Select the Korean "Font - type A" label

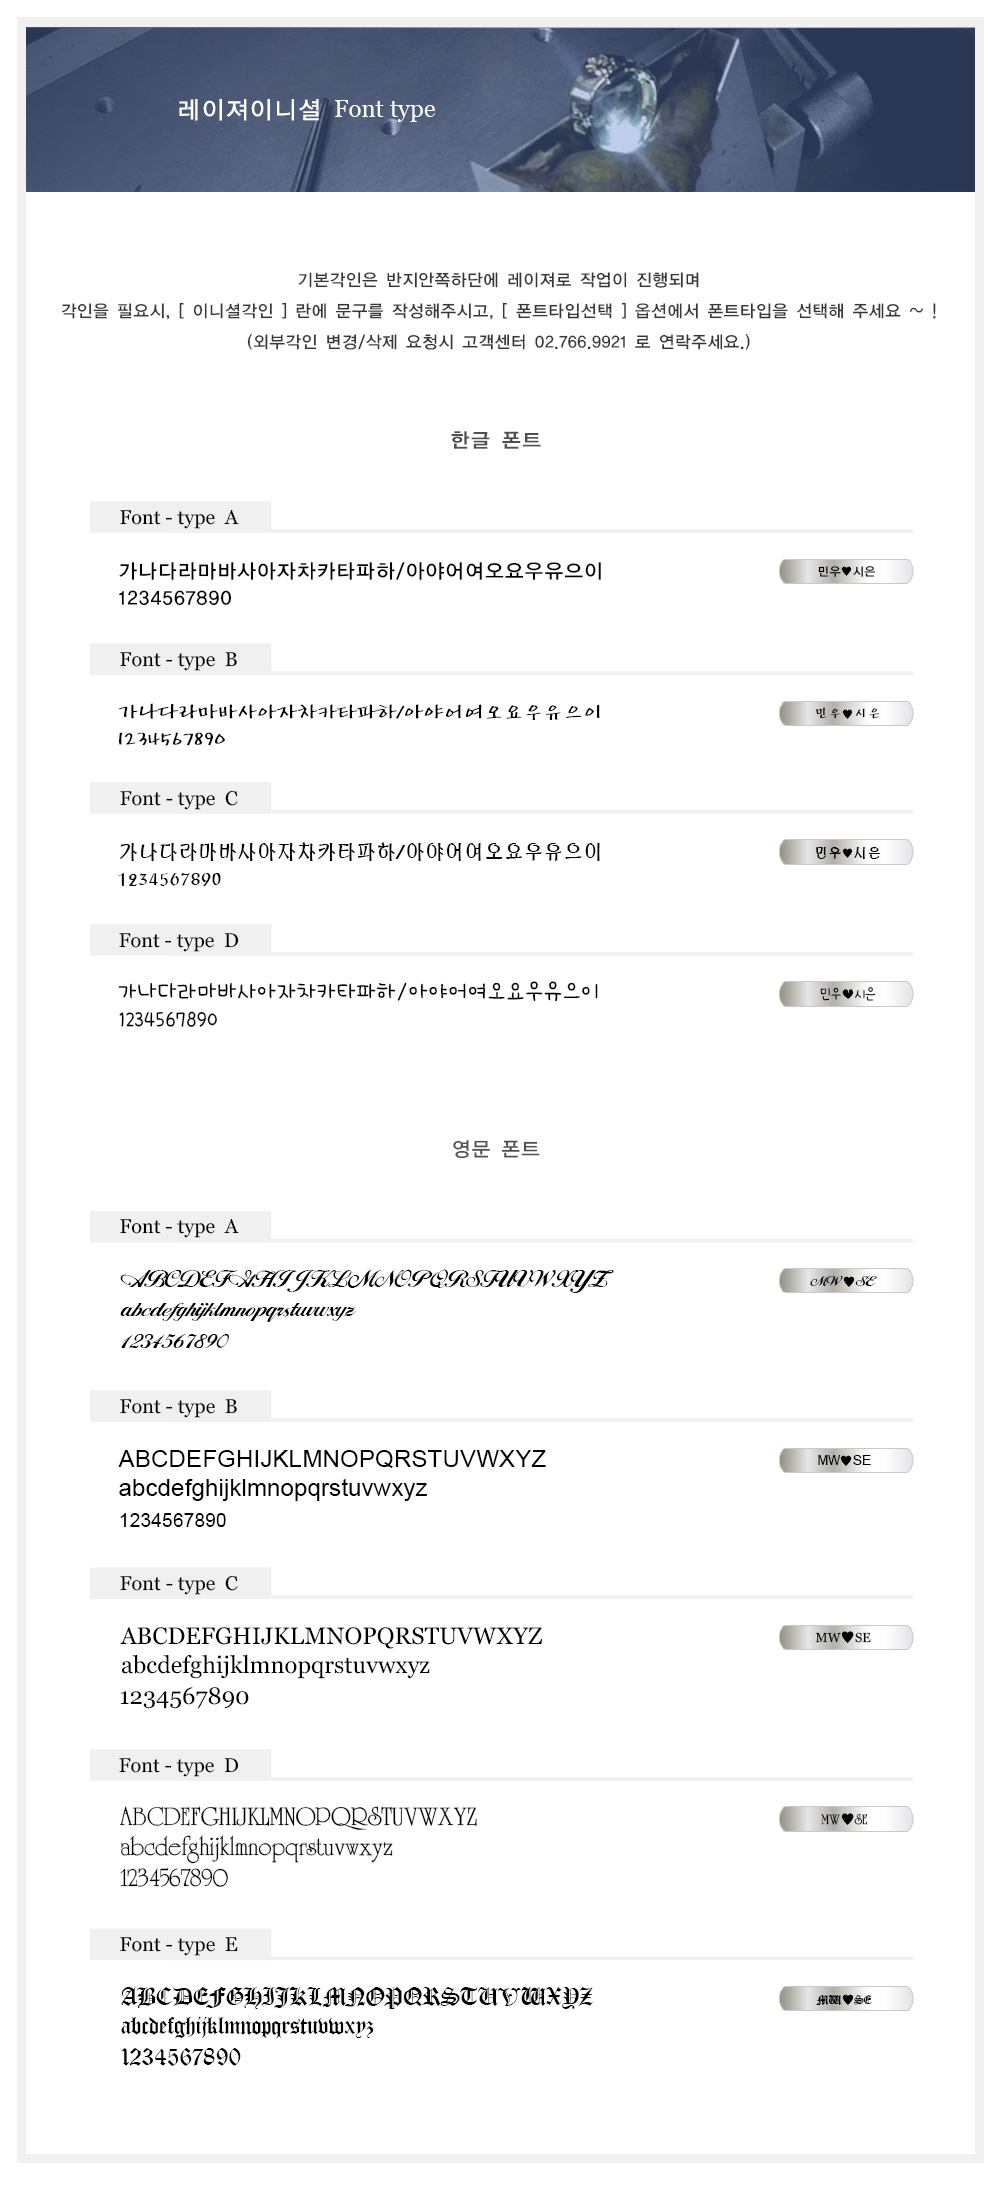(179, 518)
